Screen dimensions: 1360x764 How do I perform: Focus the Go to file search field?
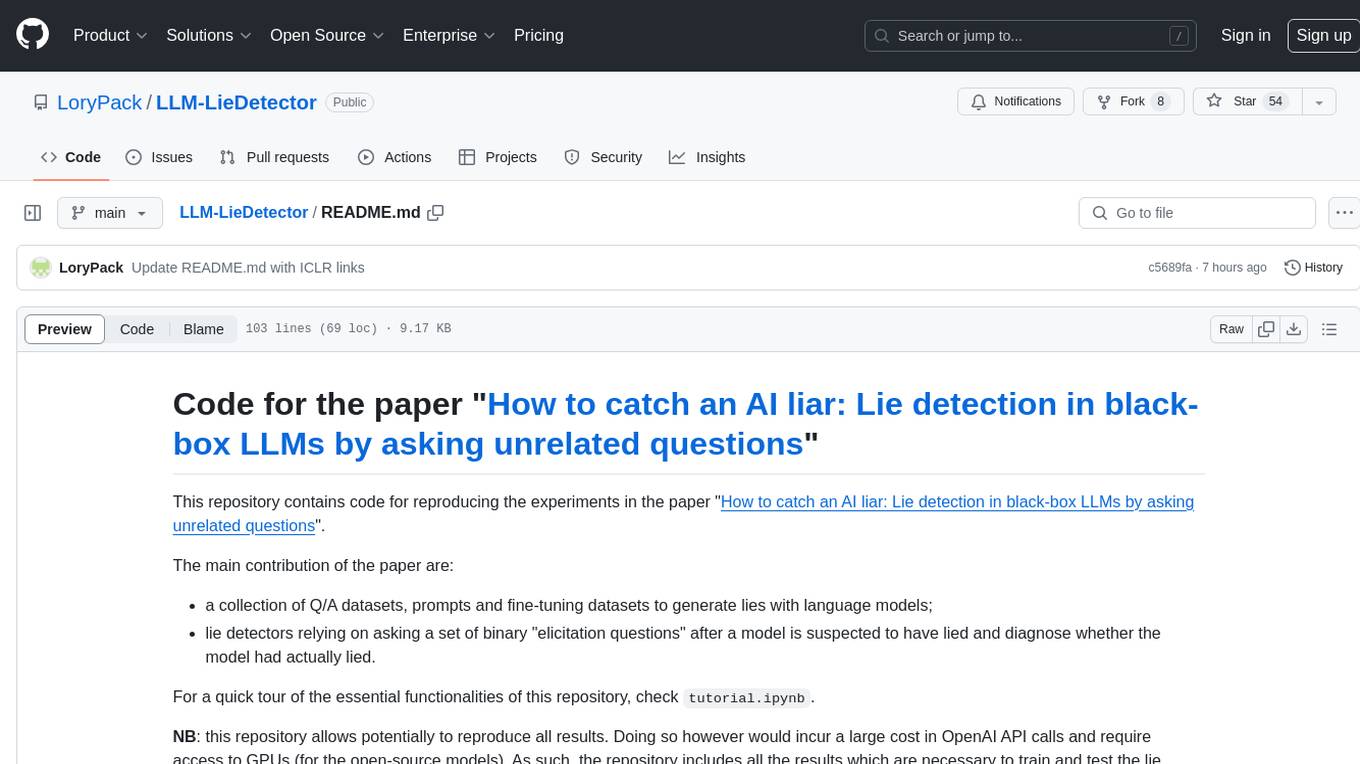(1197, 213)
